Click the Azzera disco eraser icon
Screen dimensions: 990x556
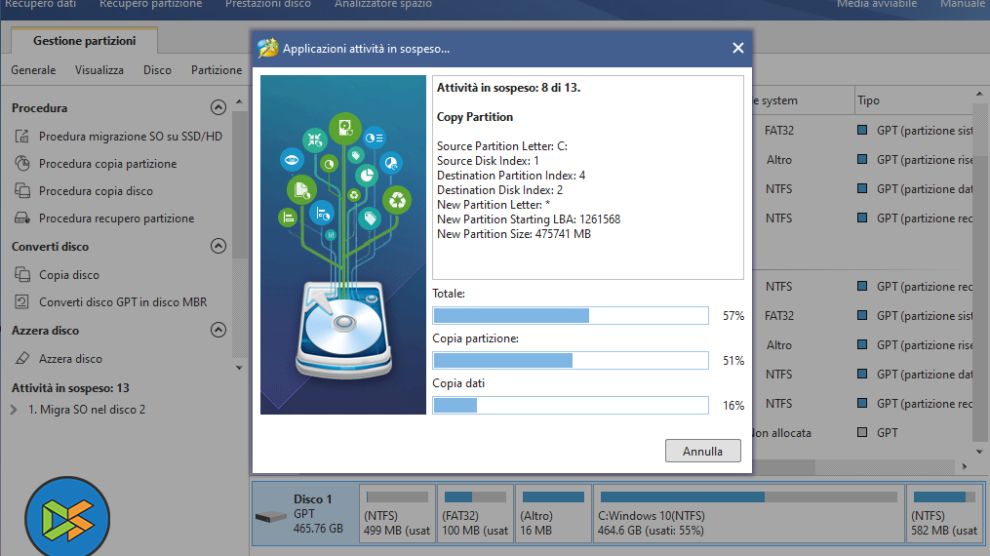pyautogui.click(x=22, y=358)
